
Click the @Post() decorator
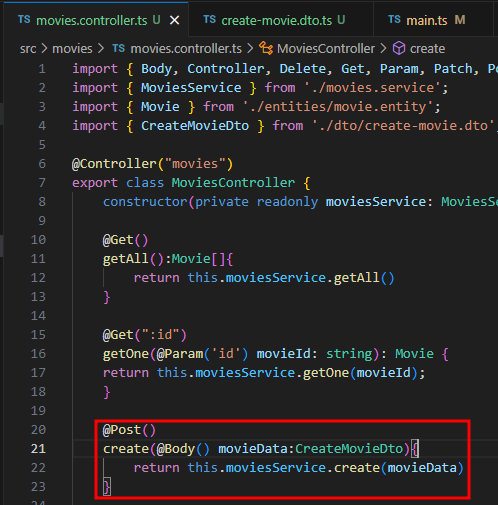point(129,430)
